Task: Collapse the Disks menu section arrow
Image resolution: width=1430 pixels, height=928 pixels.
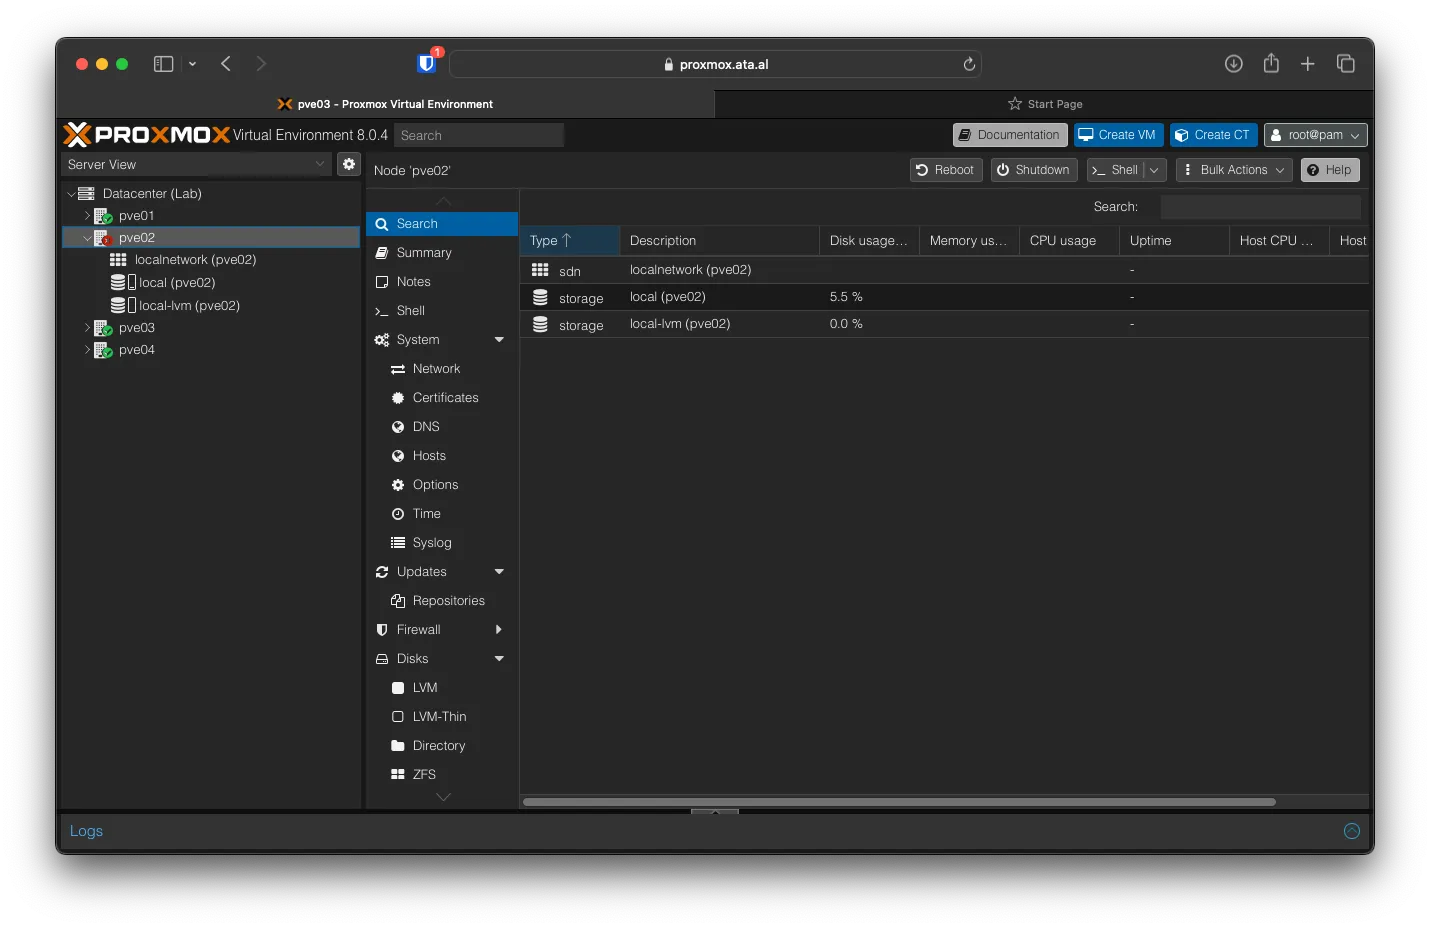Action: pyautogui.click(x=499, y=659)
